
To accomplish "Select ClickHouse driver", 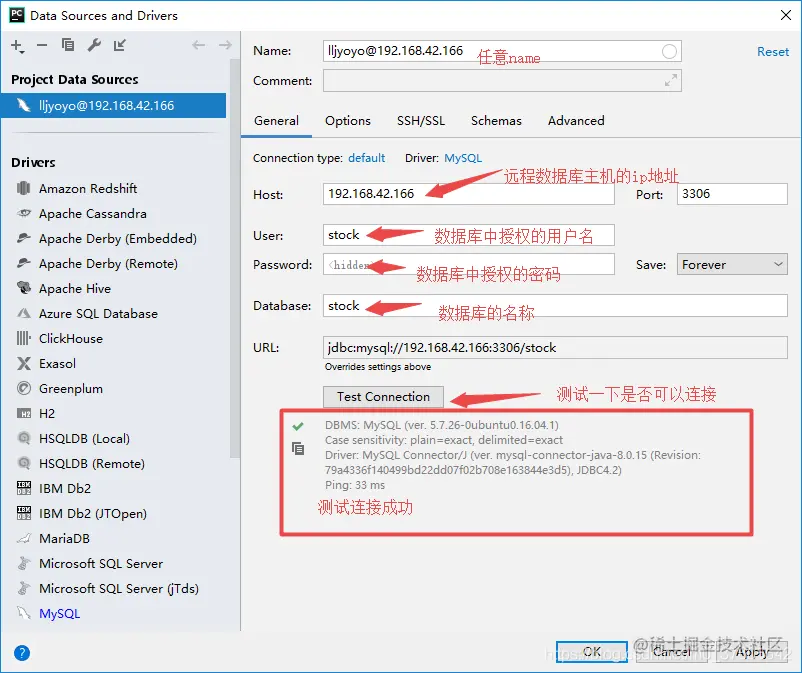I will click(71, 339).
